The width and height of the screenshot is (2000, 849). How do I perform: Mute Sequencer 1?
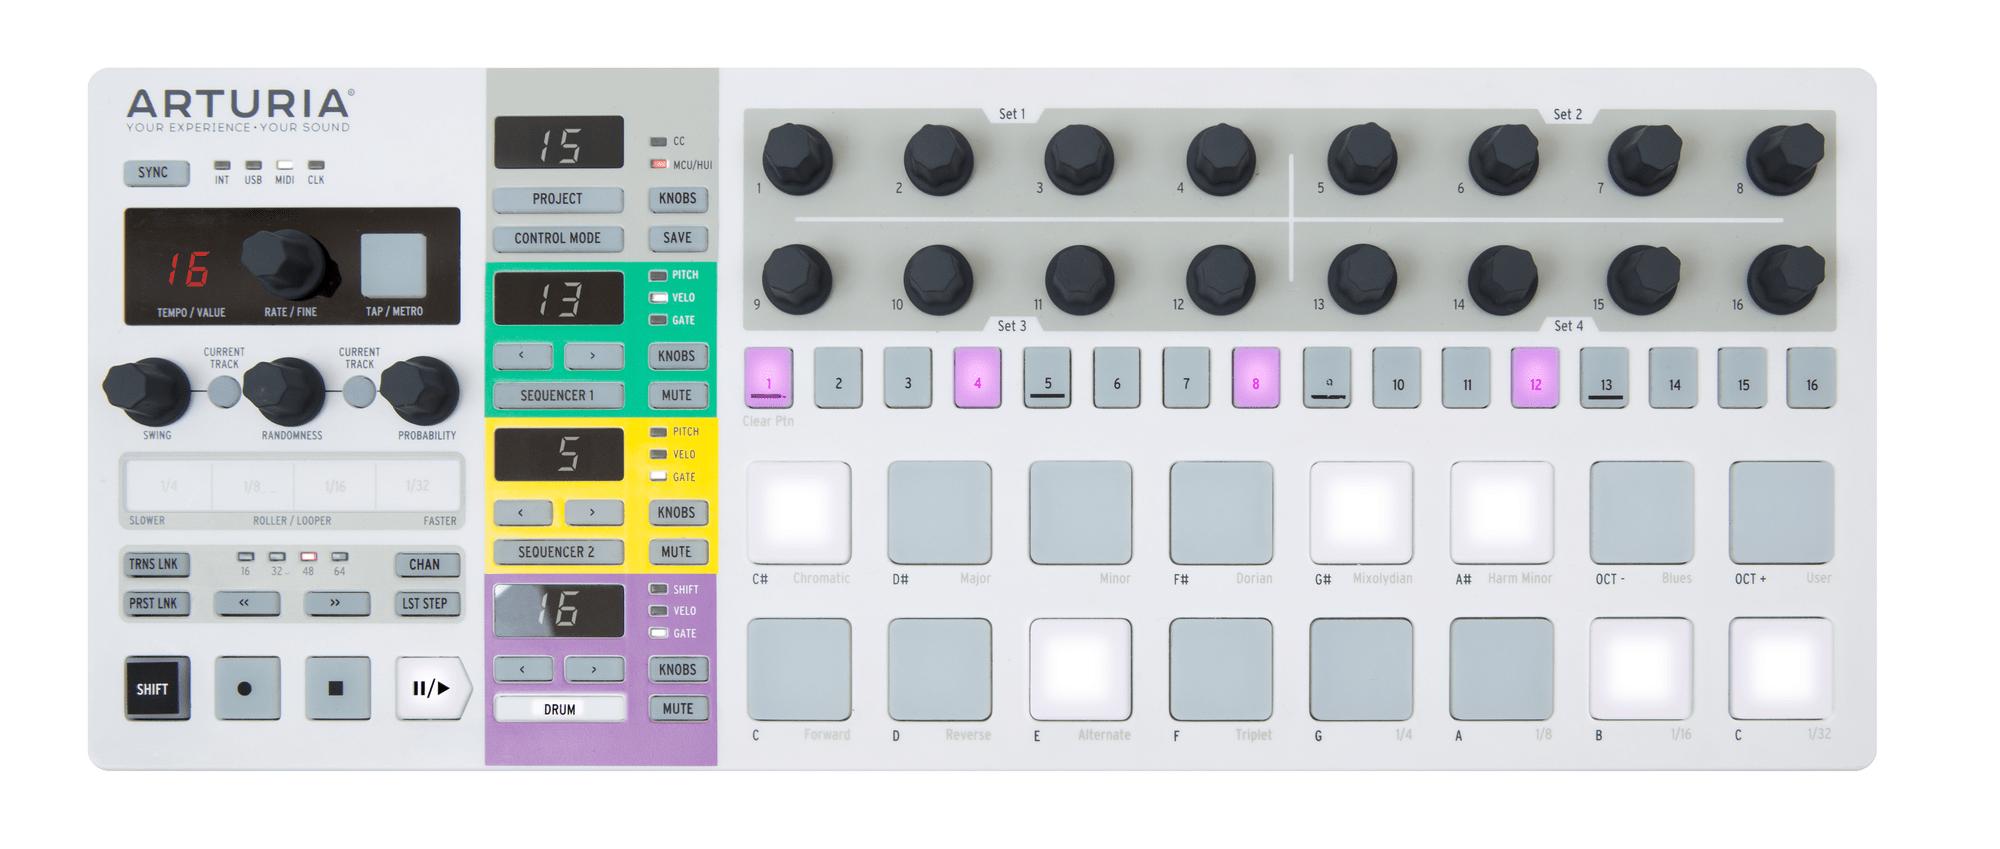[678, 395]
